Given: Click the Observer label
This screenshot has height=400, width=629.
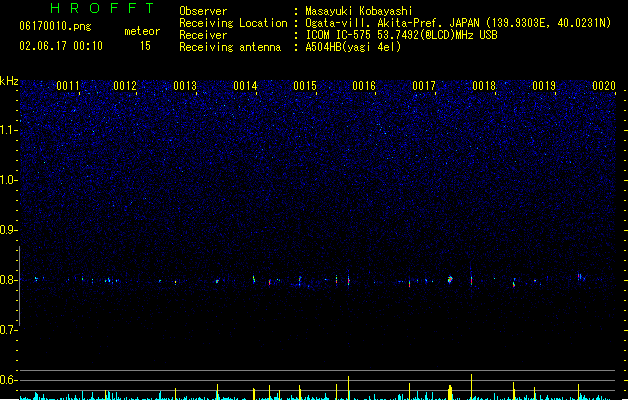Looking at the screenshot, I should click(x=203, y=11).
